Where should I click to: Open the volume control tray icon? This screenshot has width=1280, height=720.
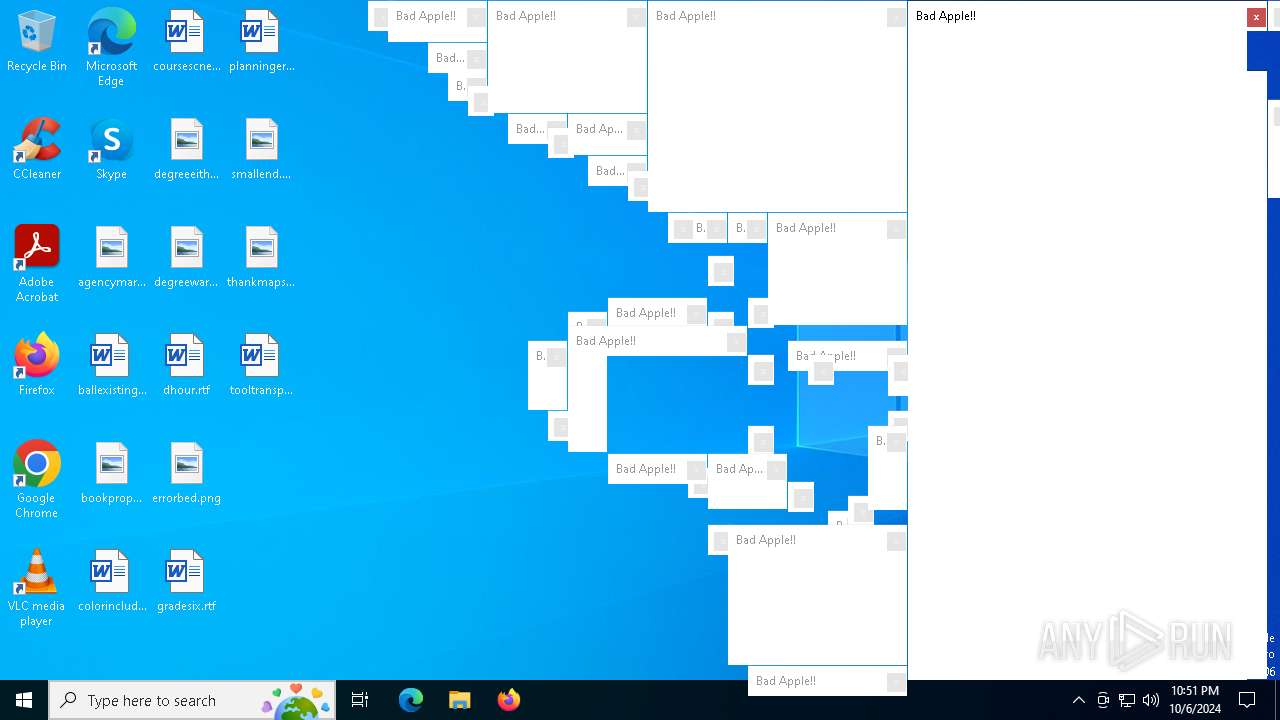[x=1151, y=700]
